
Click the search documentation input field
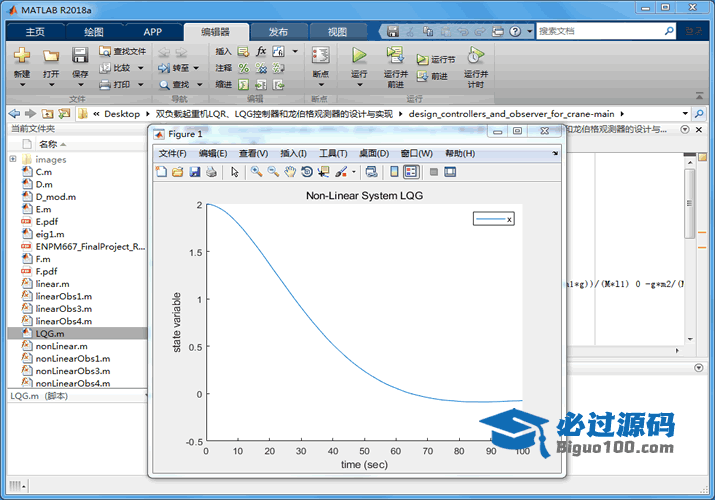pos(600,31)
